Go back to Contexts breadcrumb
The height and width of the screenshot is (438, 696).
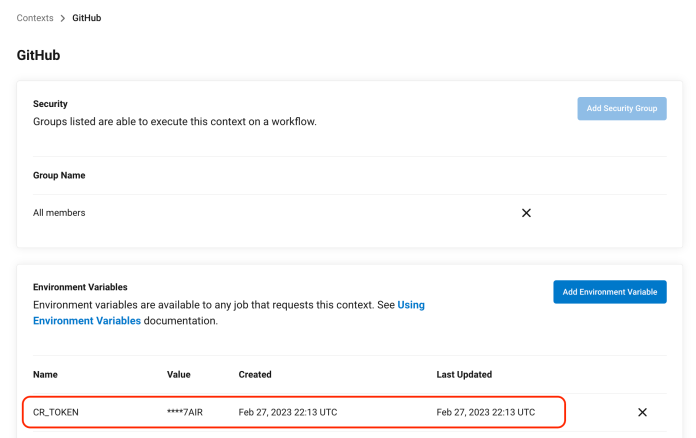(35, 18)
